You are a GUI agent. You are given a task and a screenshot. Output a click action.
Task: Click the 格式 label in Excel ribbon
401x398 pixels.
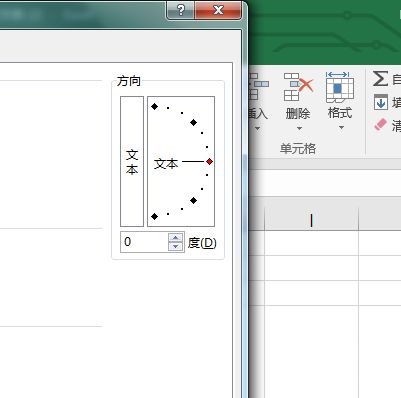(x=340, y=113)
